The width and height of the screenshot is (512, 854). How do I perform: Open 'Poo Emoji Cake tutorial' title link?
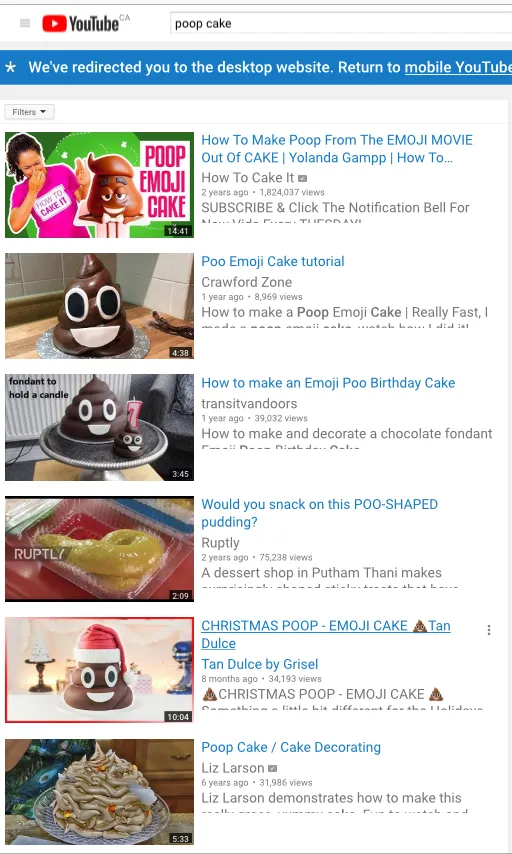[273, 261]
